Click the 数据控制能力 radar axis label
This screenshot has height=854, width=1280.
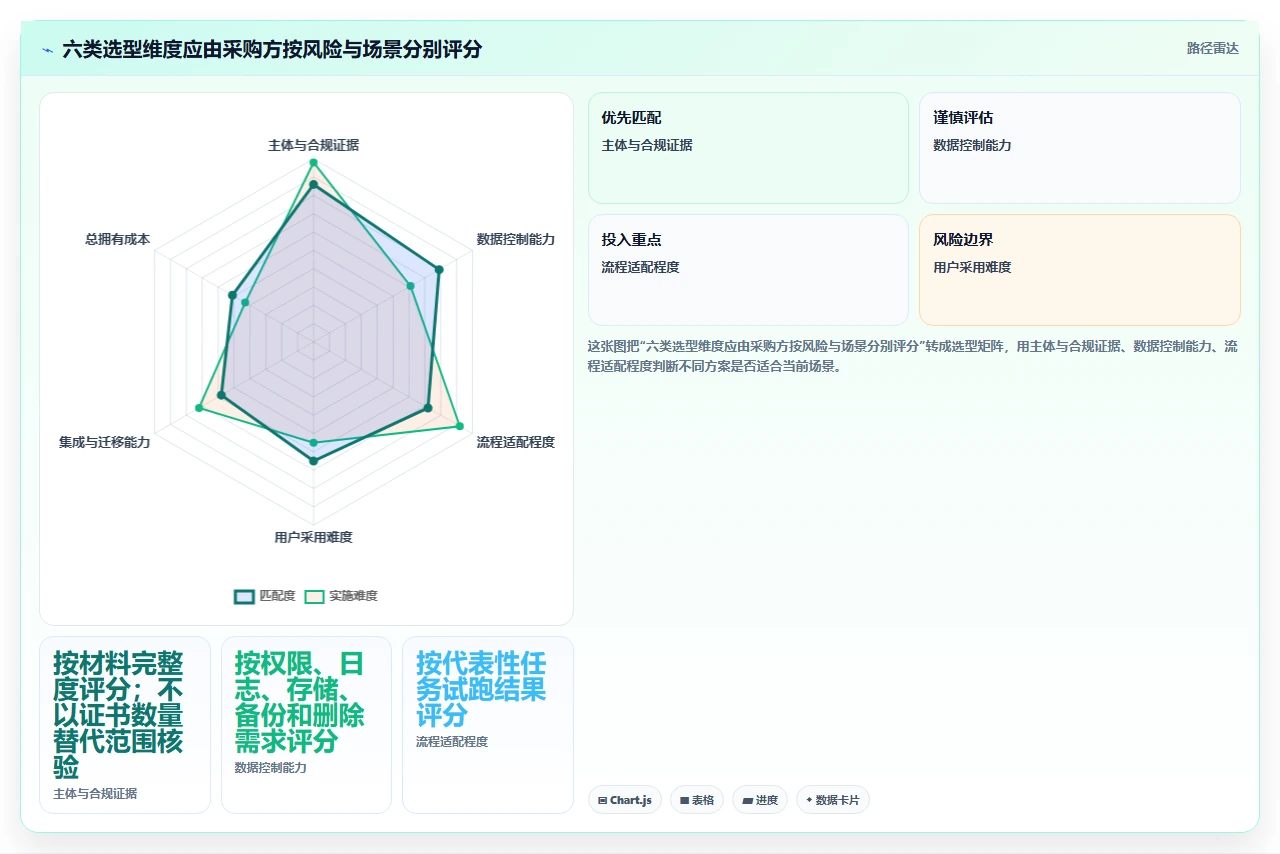tap(515, 239)
